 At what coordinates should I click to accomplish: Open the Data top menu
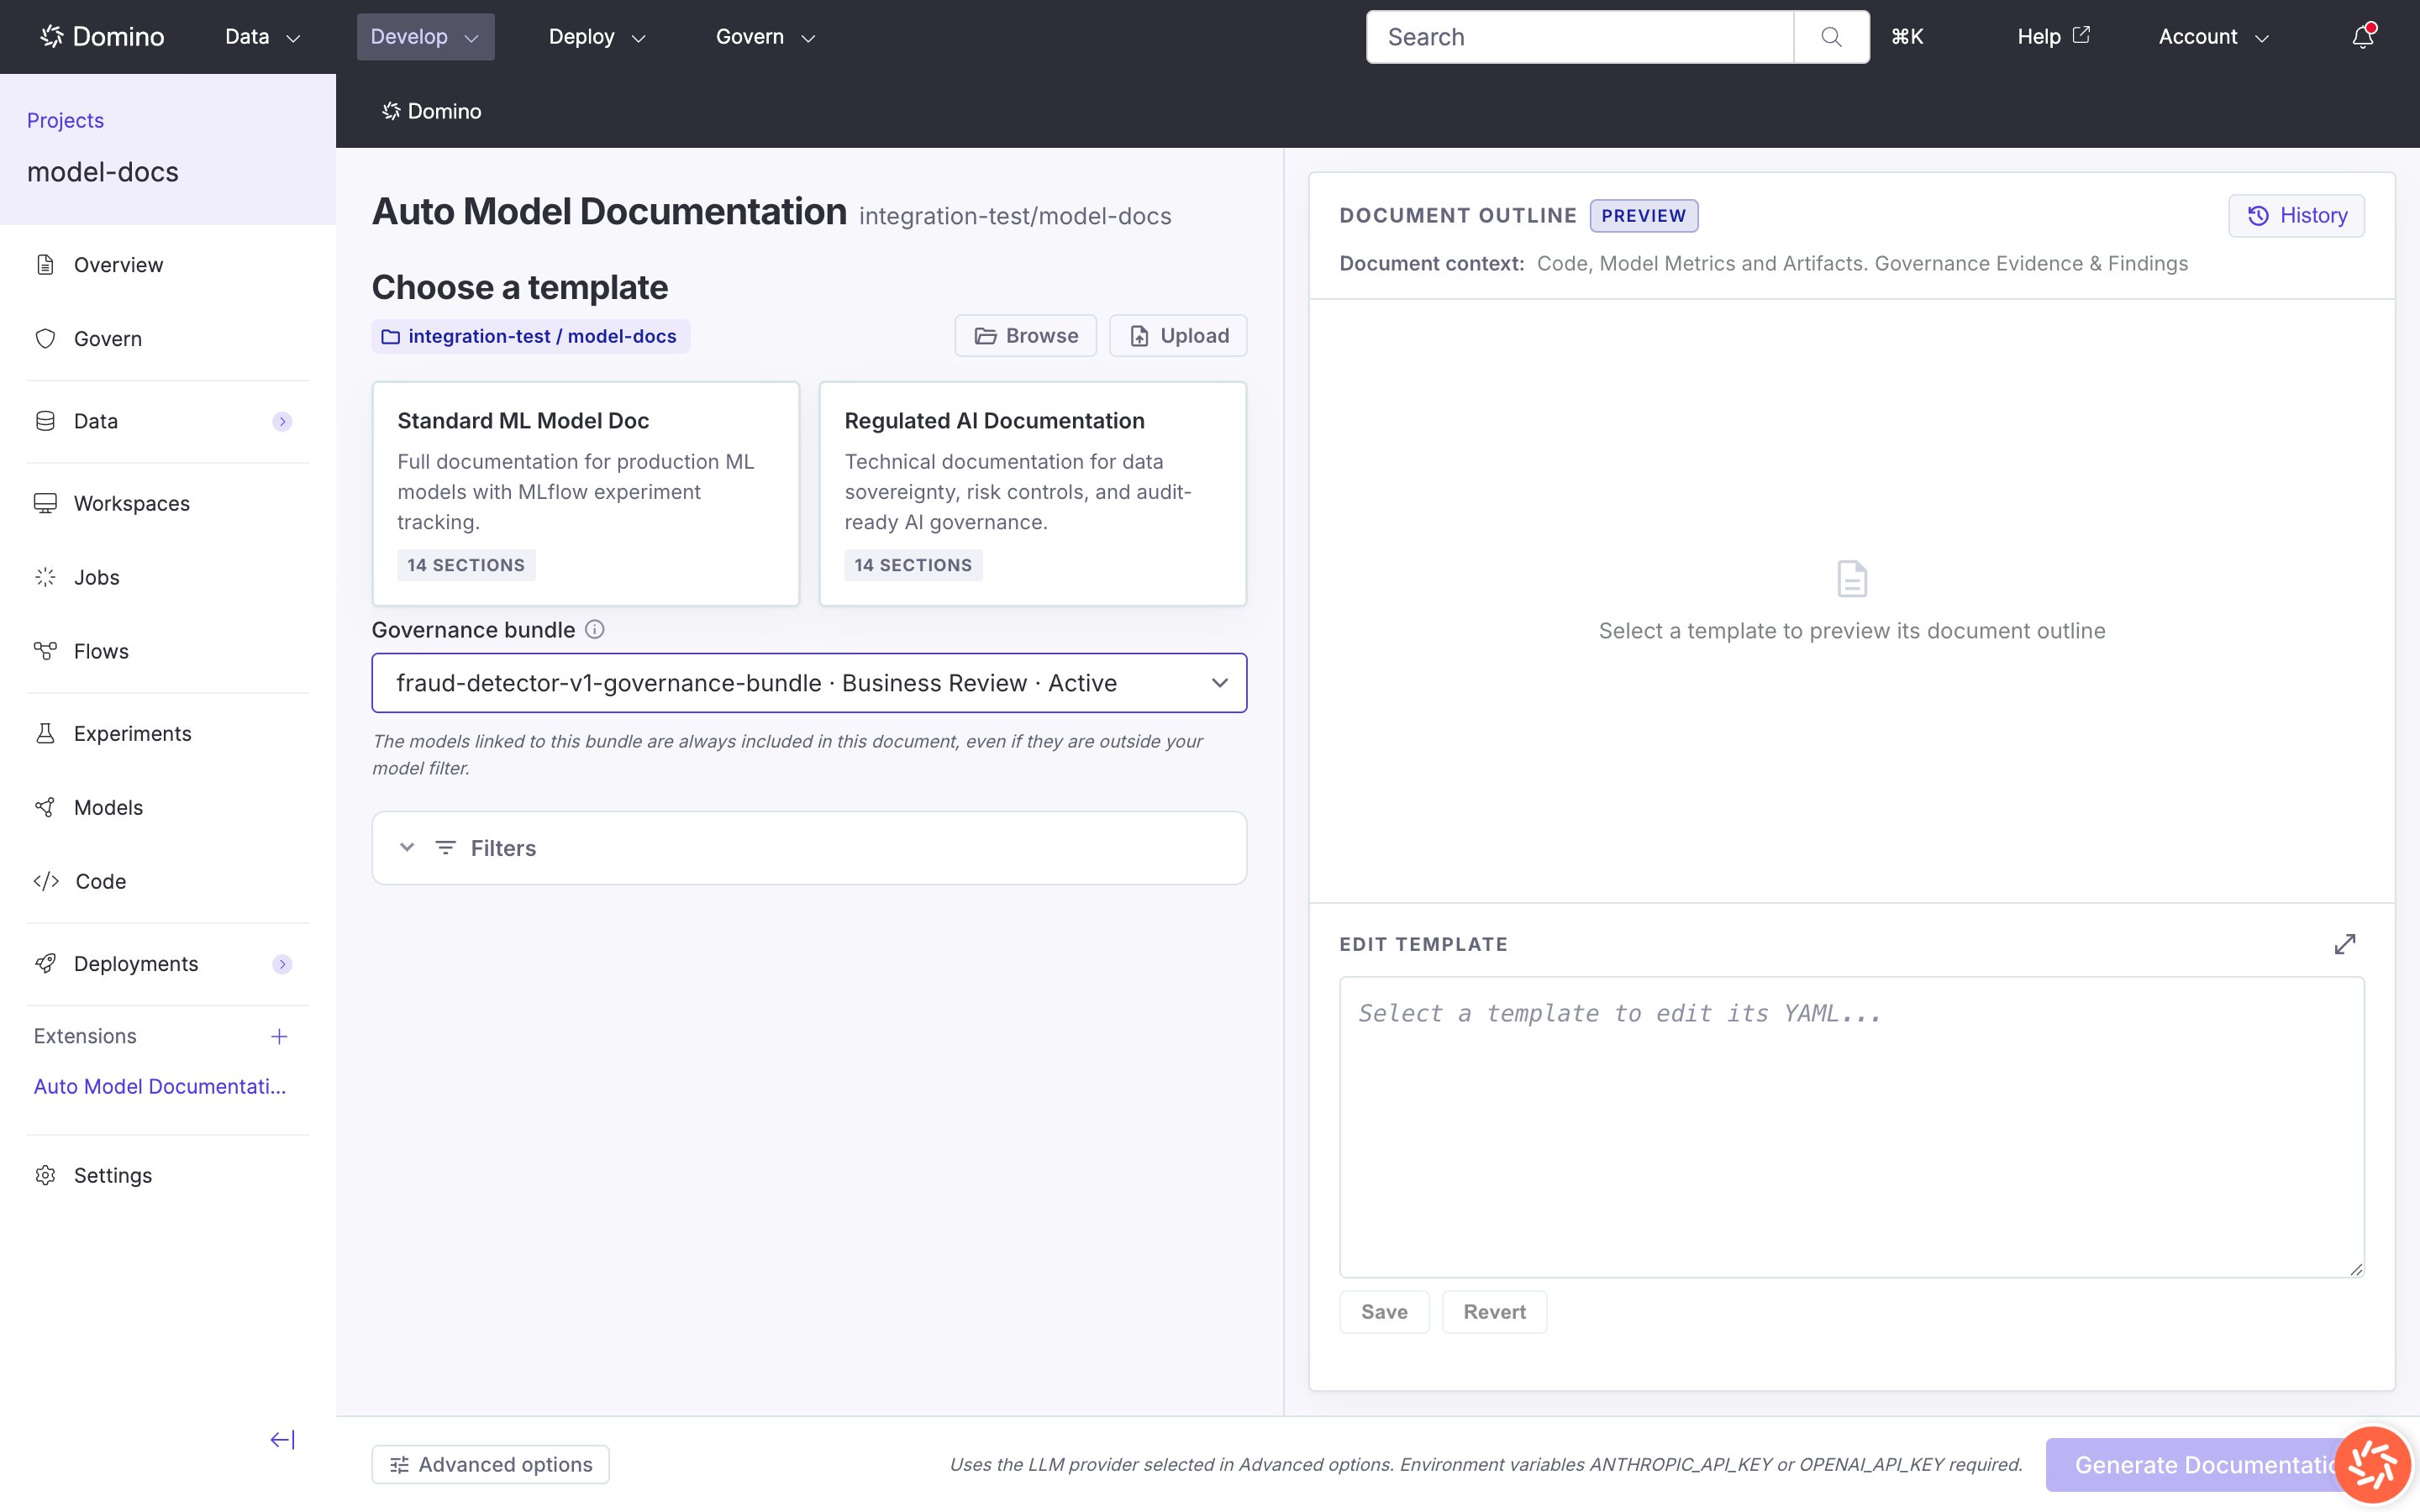click(262, 37)
